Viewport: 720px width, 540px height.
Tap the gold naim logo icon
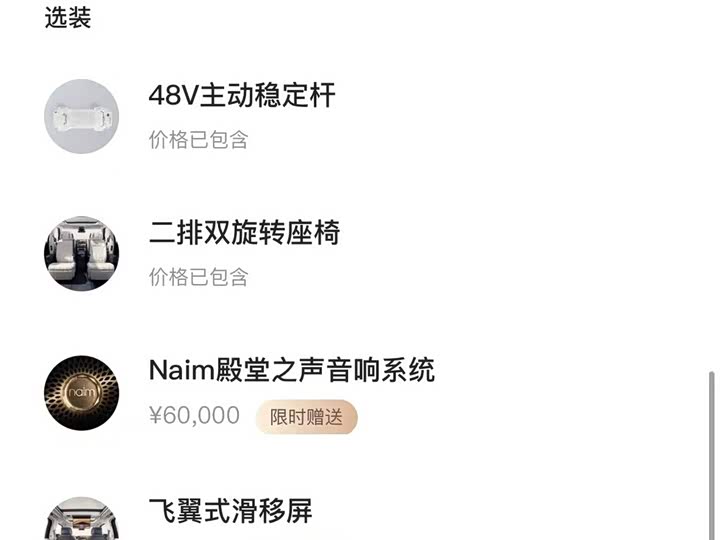pos(81,393)
